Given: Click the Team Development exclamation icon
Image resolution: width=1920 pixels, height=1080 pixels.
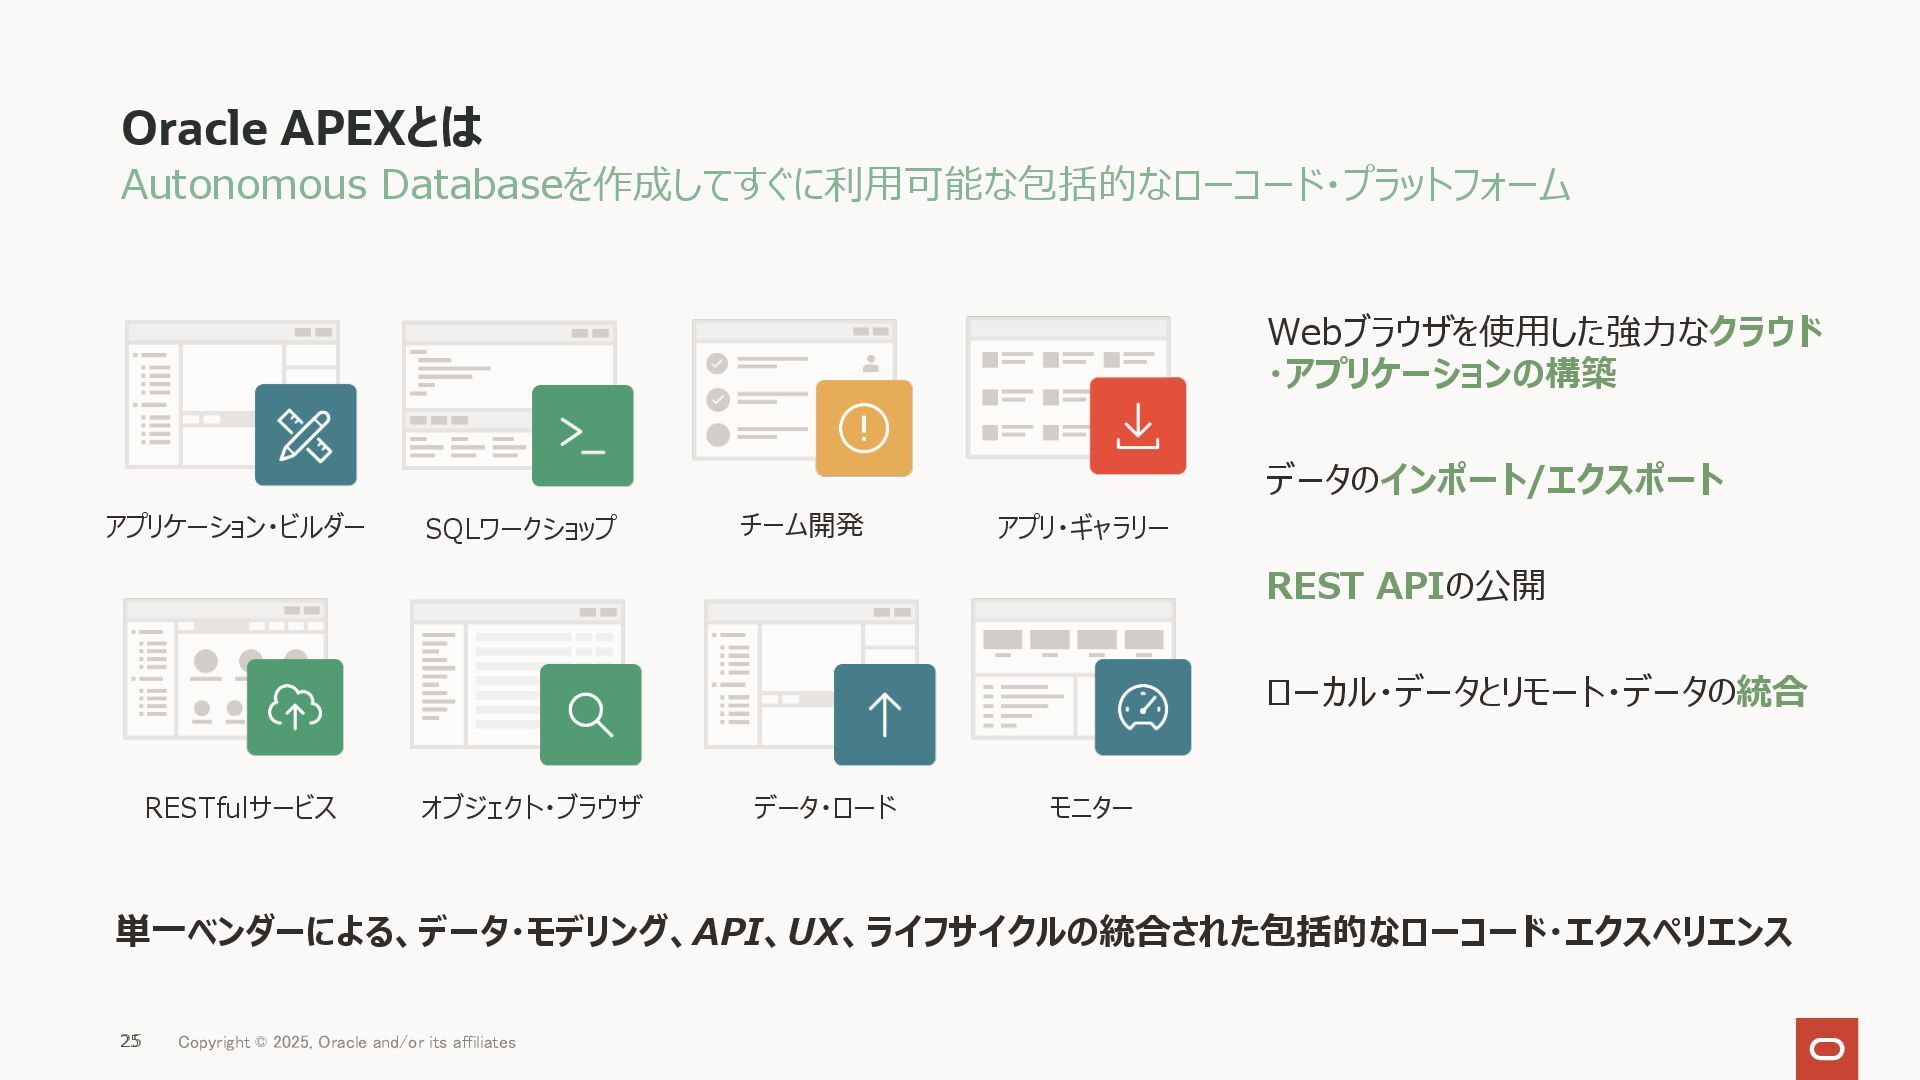Looking at the screenshot, I should coord(864,428).
